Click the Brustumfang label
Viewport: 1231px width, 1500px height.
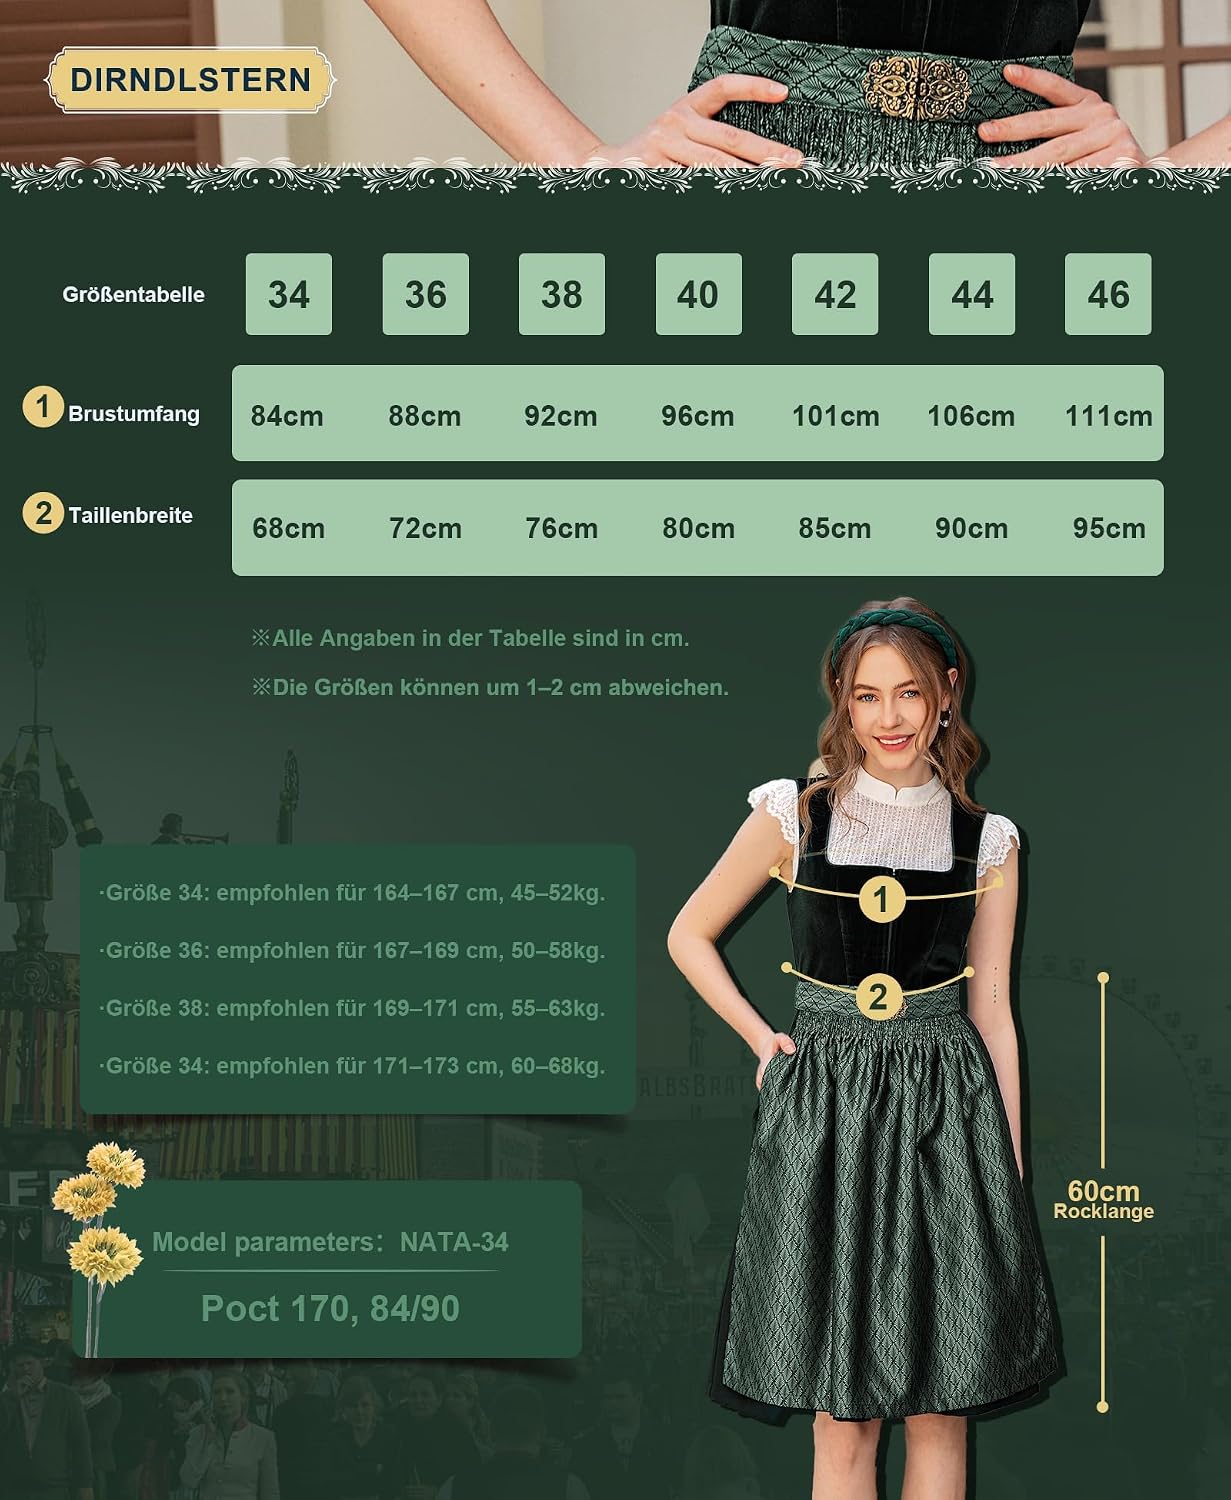134,414
